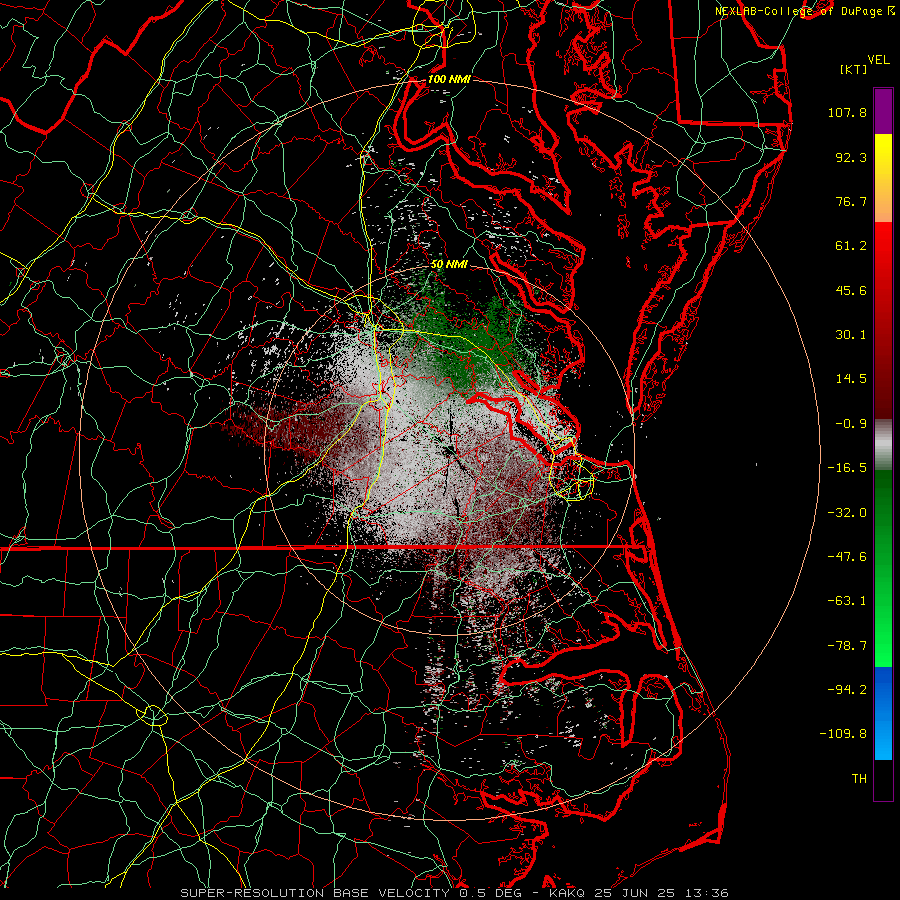Screen dimensions: 900x900
Task: Select the 92.3 velocity scale value
Action: coord(851,157)
